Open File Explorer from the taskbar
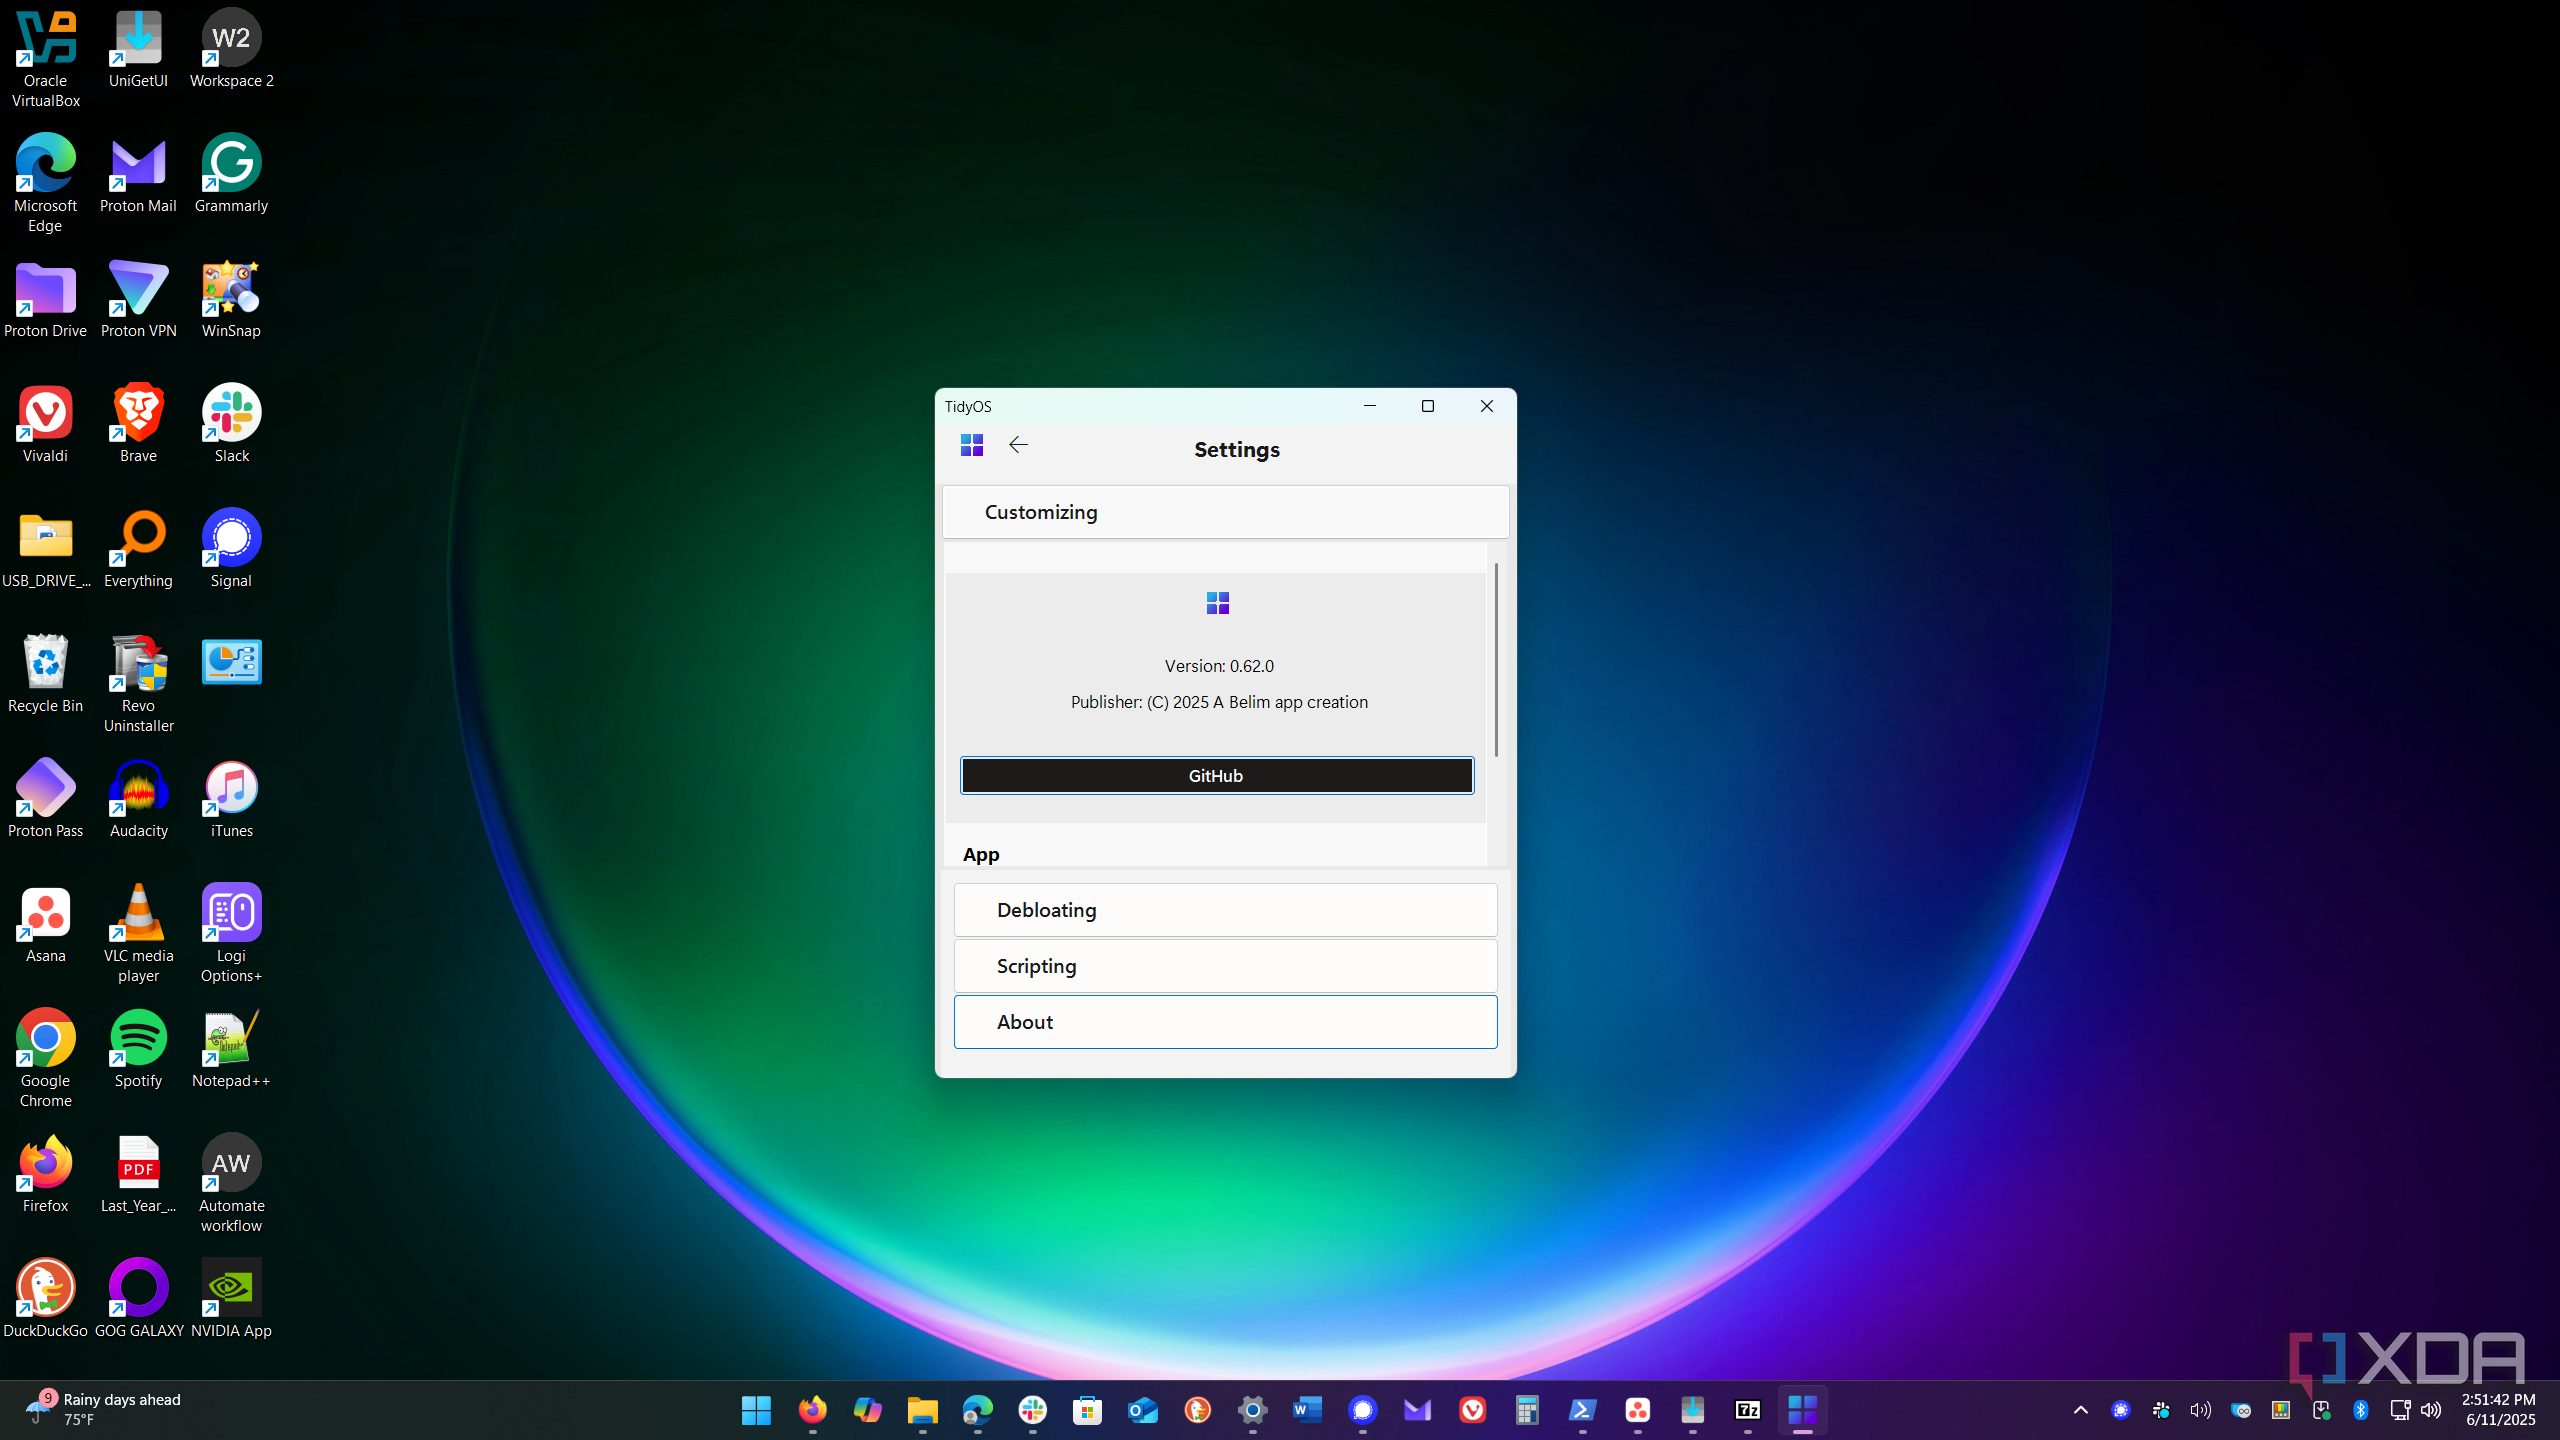The image size is (2560, 1440). pos(922,1410)
